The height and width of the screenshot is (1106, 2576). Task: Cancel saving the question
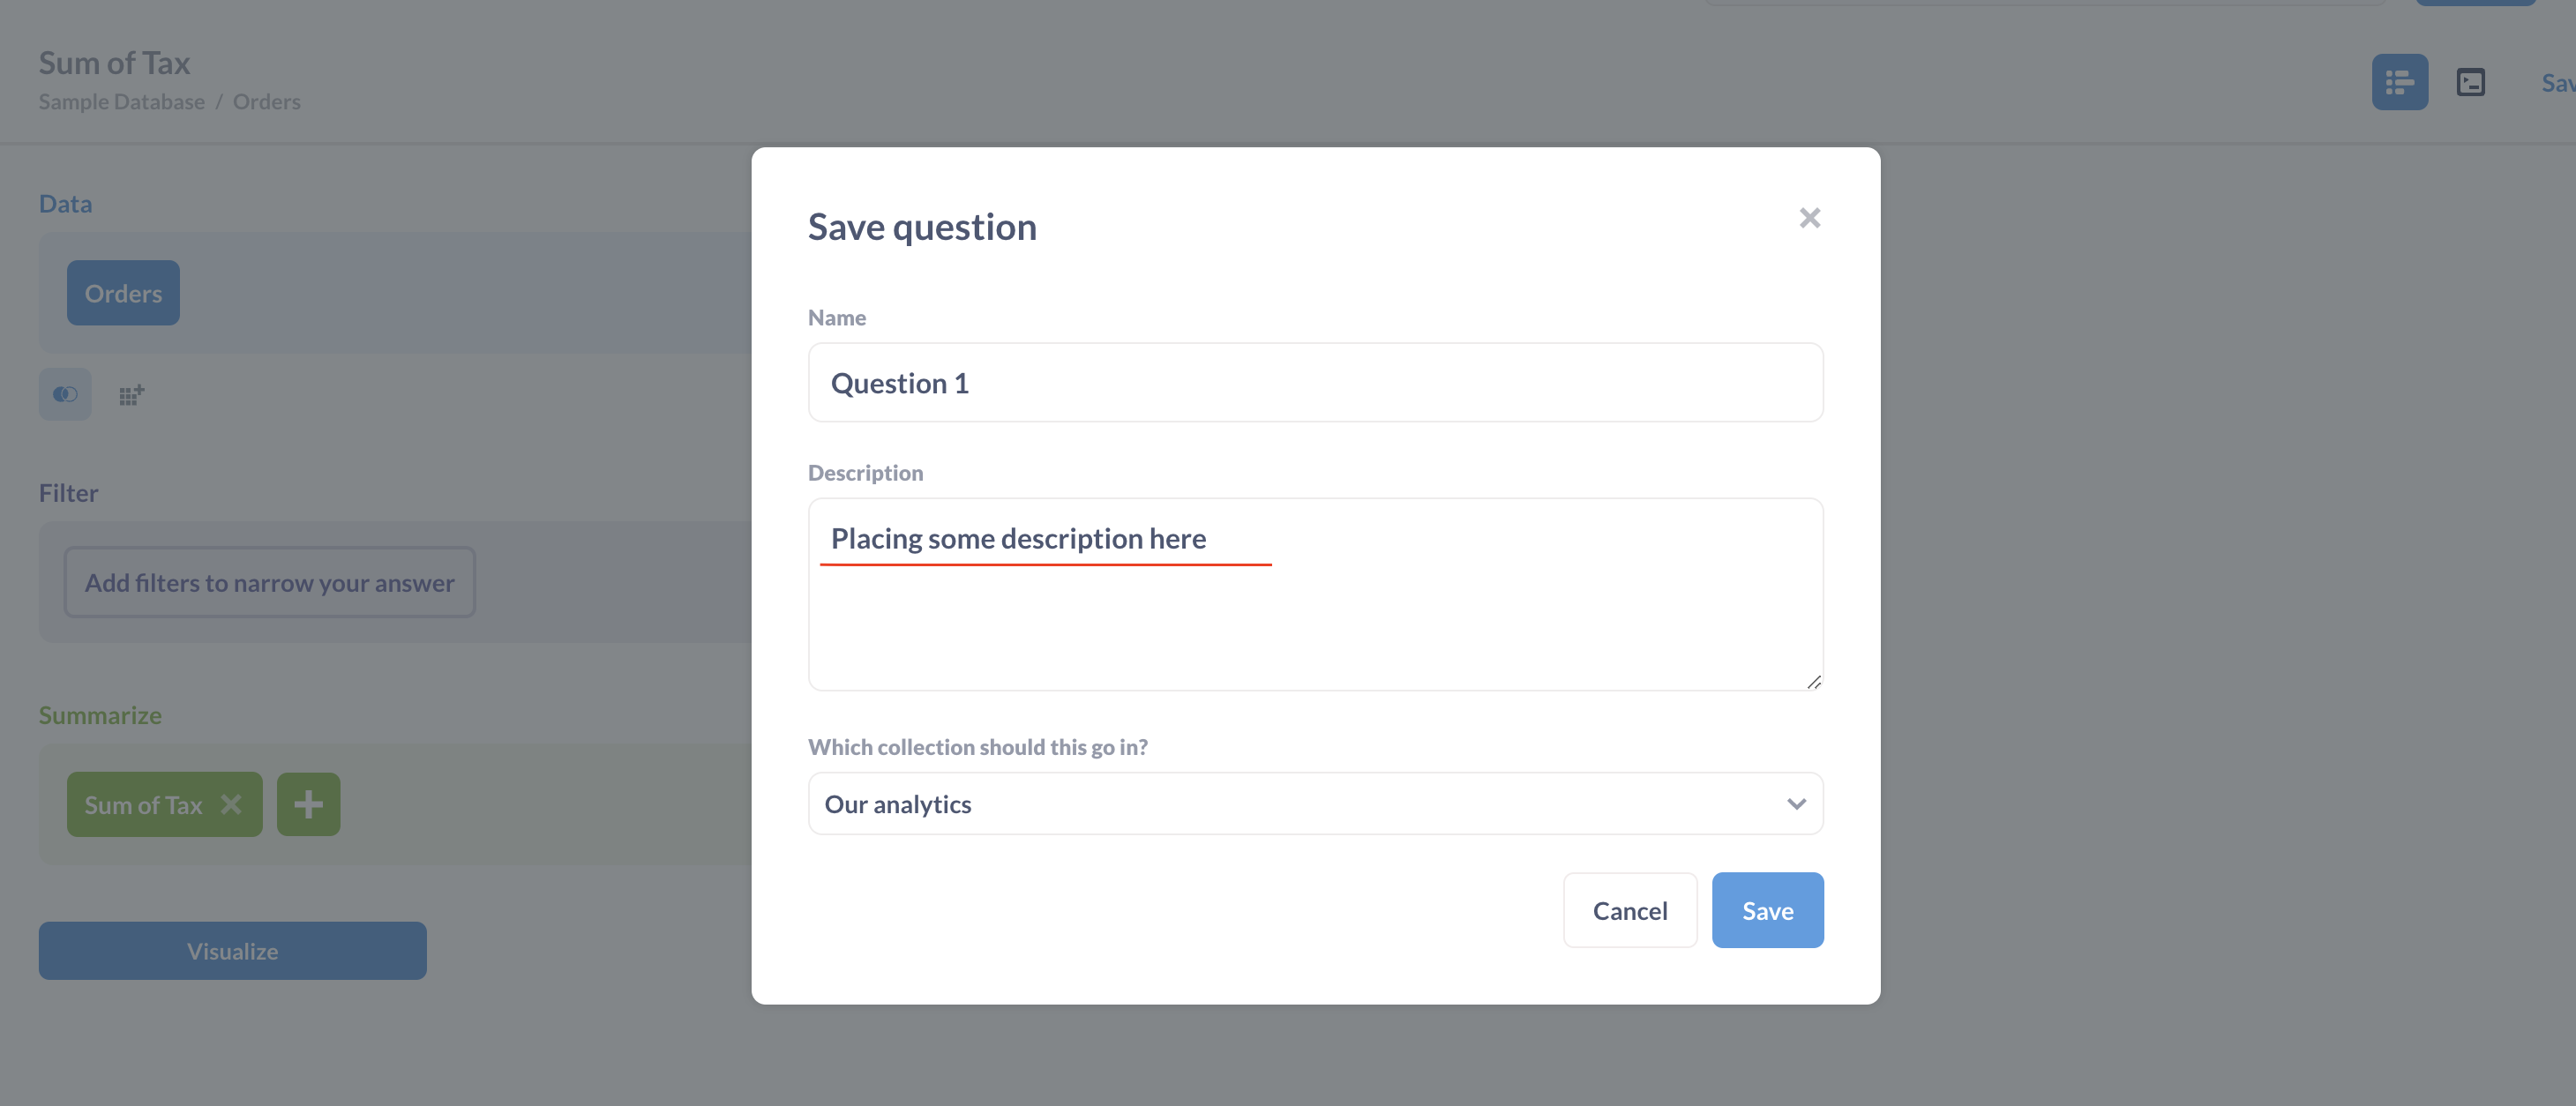pos(1629,910)
